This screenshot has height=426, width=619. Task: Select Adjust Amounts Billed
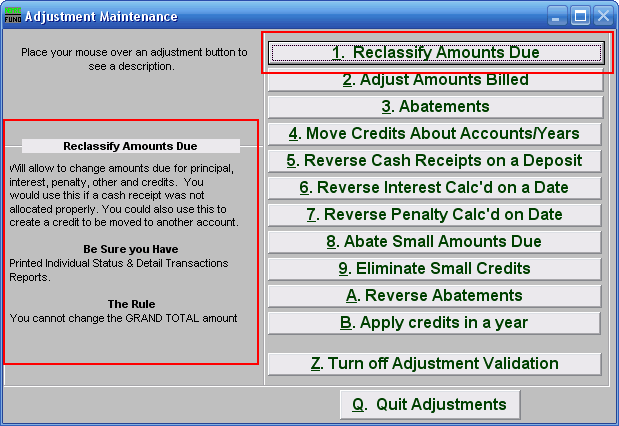pyautogui.click(x=435, y=80)
